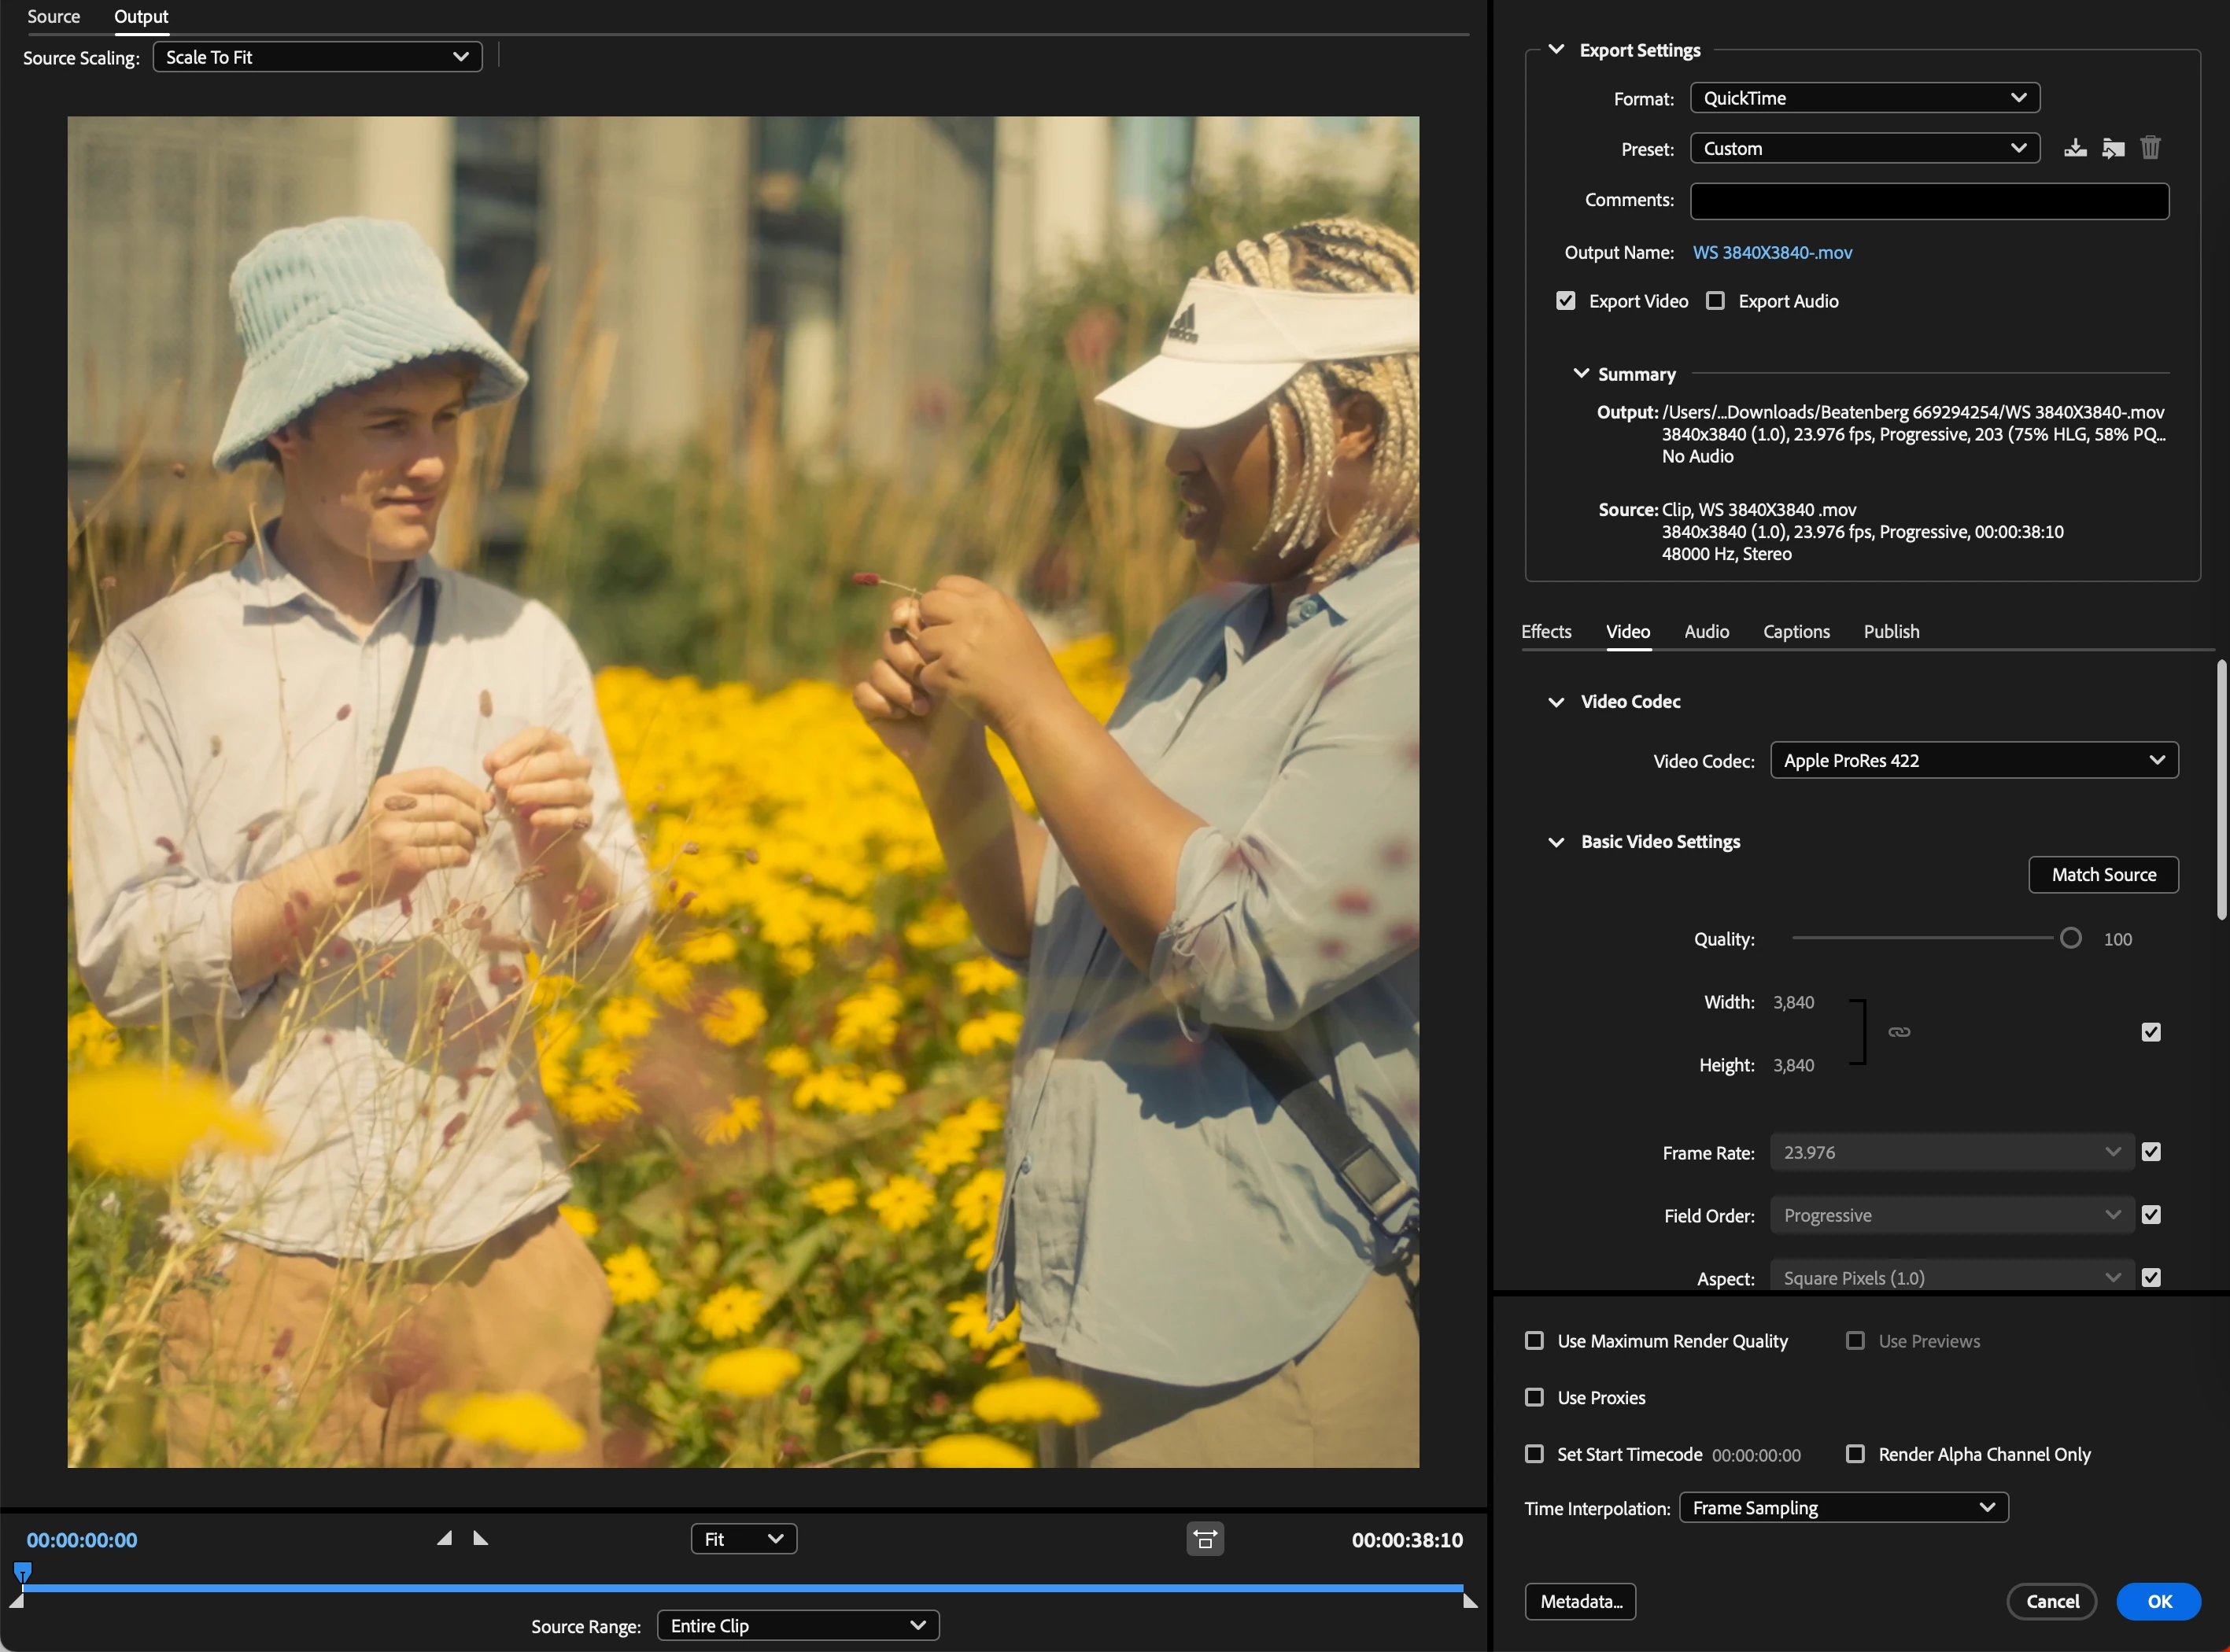This screenshot has height=1652, width=2230.
Task: Click the Match Source button
Action: (2103, 874)
